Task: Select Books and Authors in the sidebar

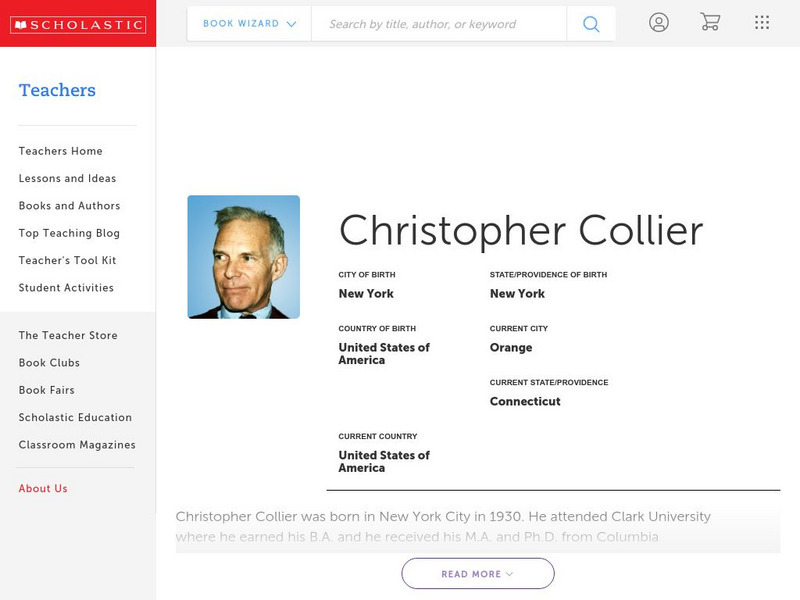Action: 69,206
